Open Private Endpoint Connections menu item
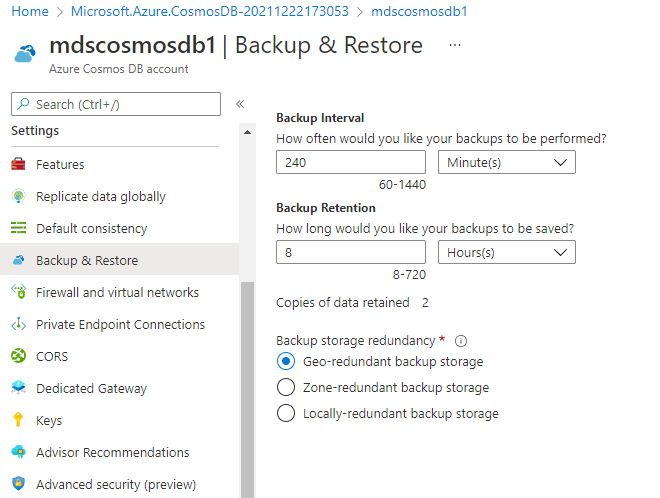Viewport: 660px width, 498px height. point(120,324)
